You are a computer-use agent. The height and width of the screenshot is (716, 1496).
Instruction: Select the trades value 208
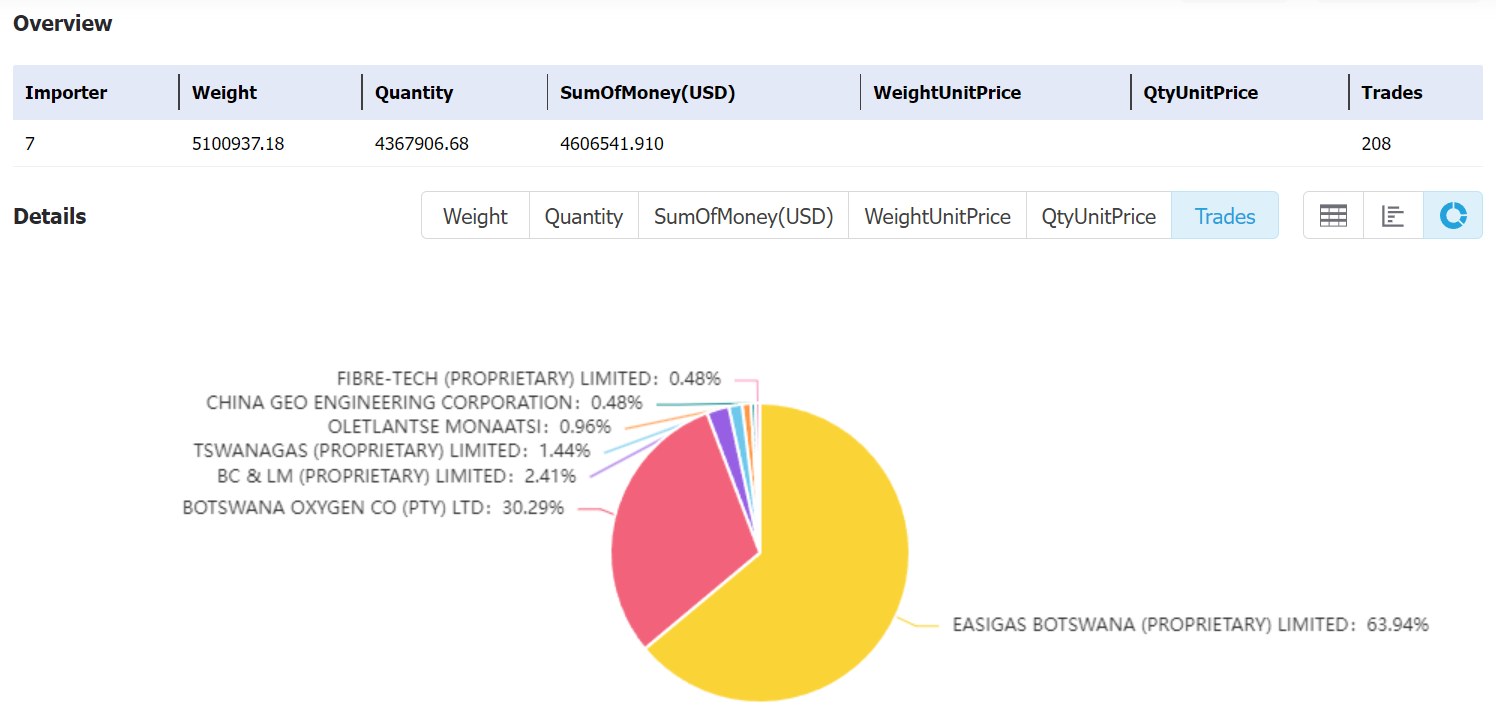tap(1376, 144)
